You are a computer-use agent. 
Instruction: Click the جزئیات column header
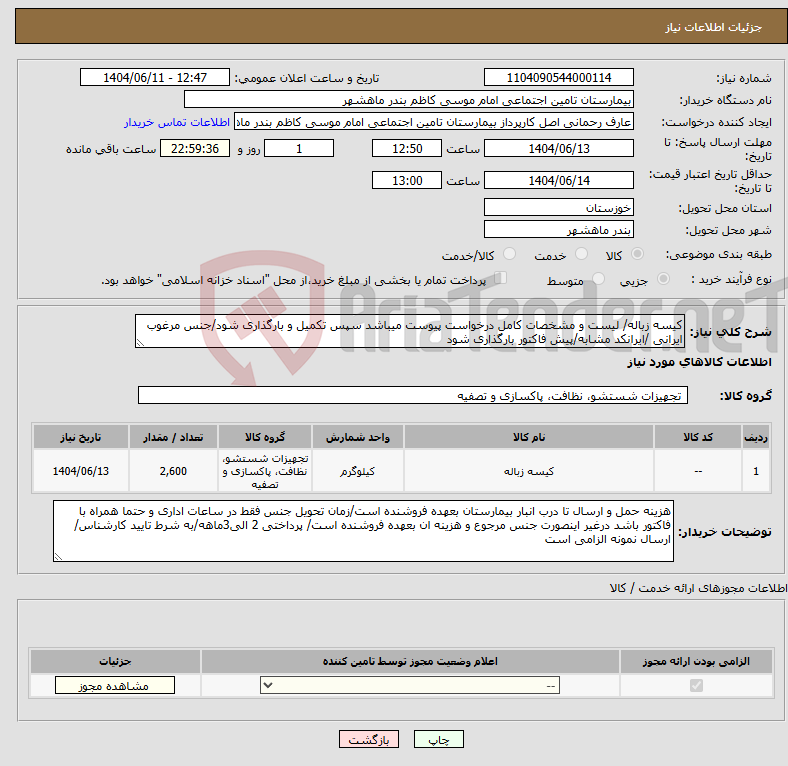[x=115, y=661]
